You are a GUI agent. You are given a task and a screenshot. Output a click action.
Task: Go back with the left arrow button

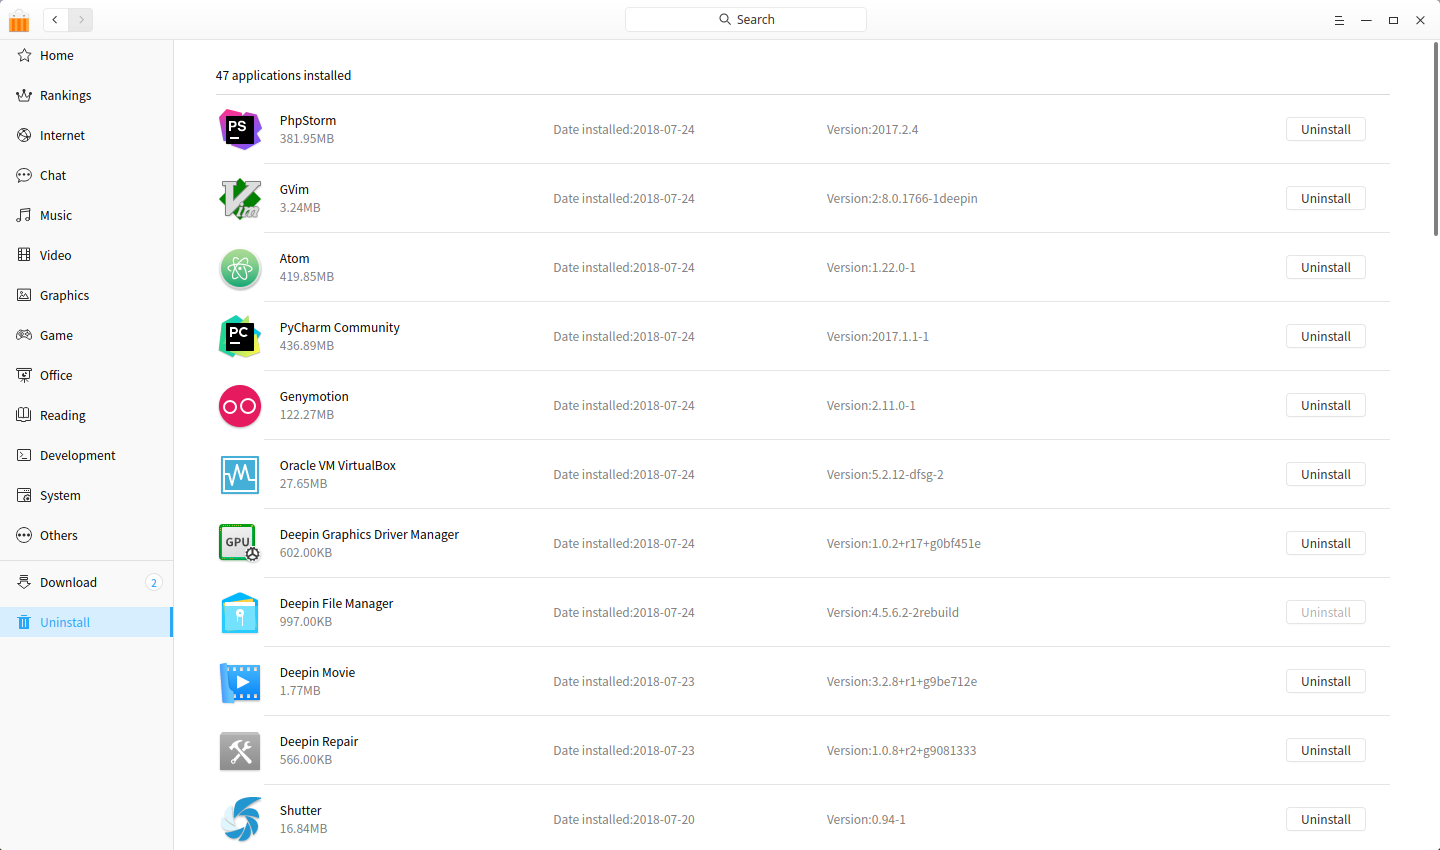(55, 20)
